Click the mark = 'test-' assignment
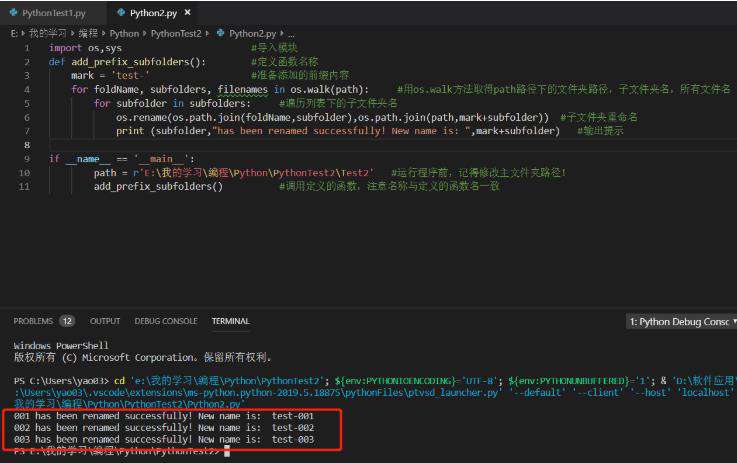Screen dimensions: 737x463 [x=110, y=76]
